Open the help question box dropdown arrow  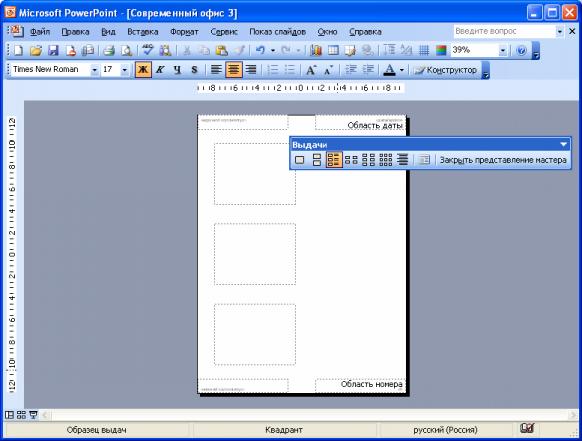(560, 32)
